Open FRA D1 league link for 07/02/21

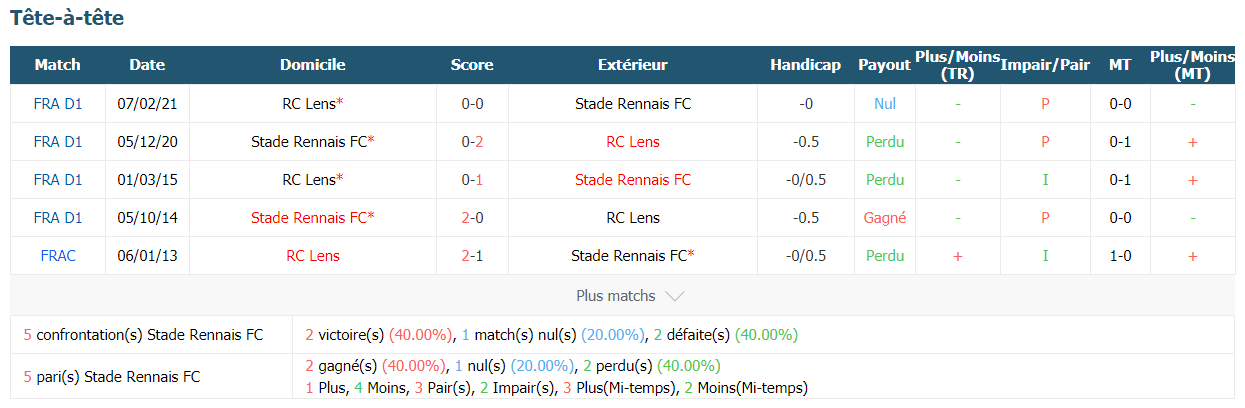pos(58,103)
